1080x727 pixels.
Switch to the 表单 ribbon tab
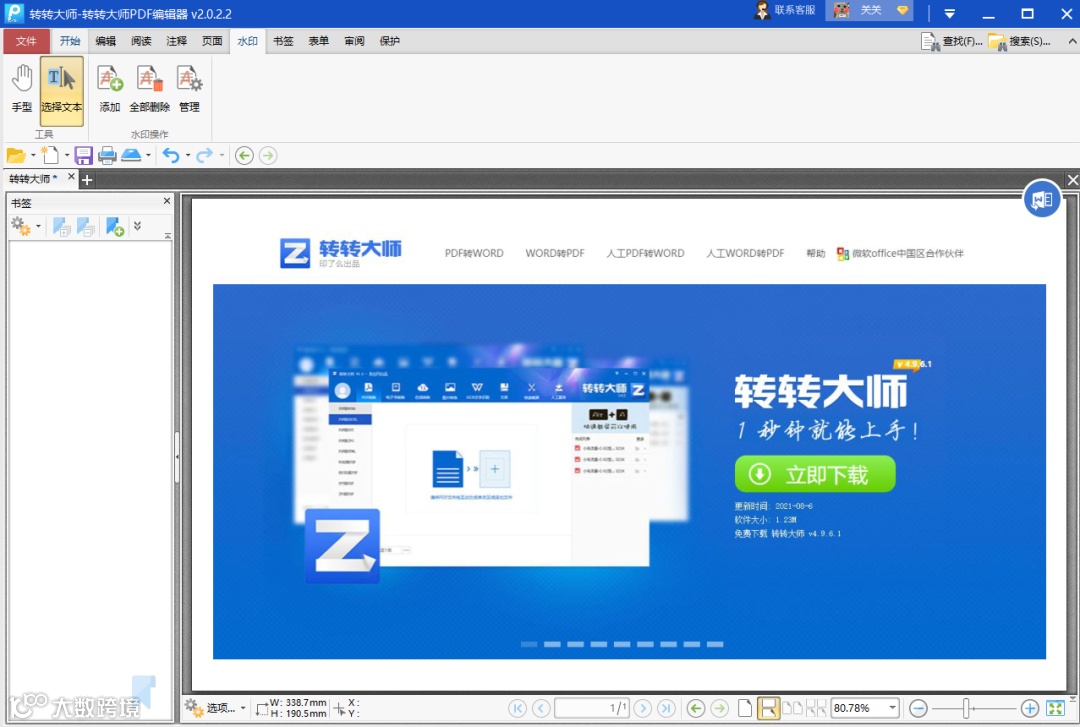pyautogui.click(x=318, y=41)
